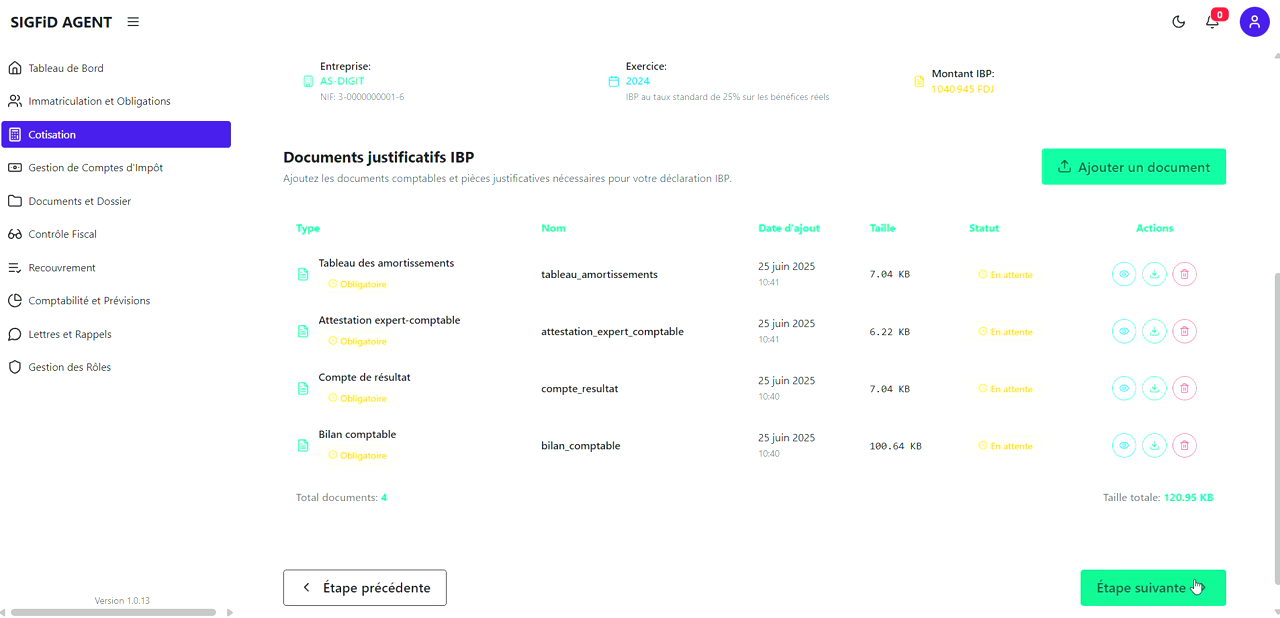Image resolution: width=1280 pixels, height=618 pixels.
Task: Toggle dark mode with moon icon
Action: pyautogui.click(x=1178, y=22)
